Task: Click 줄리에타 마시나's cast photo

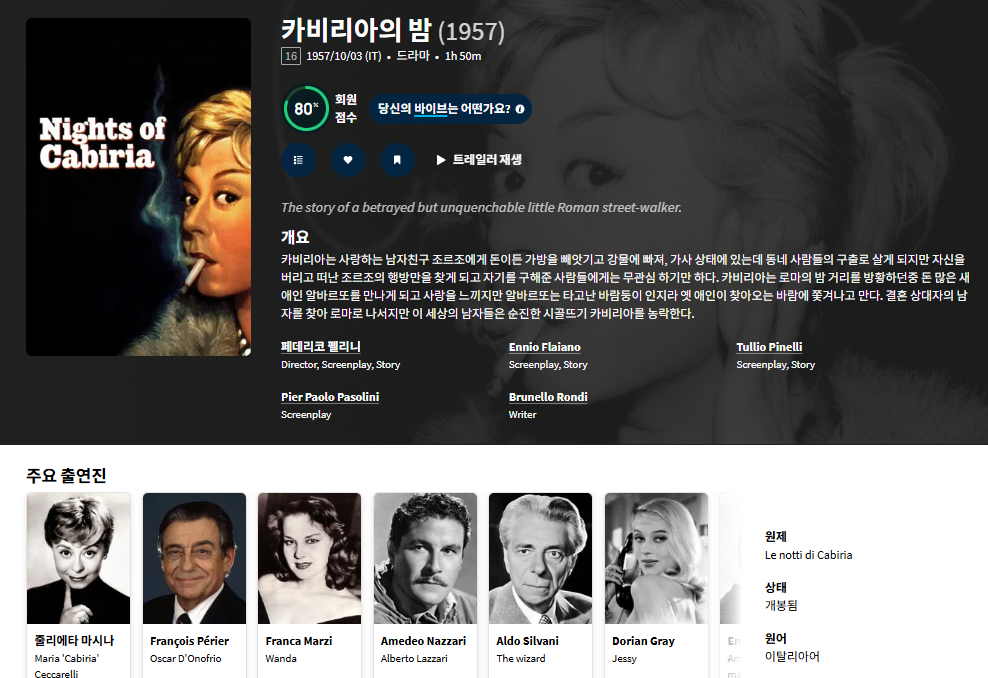Action: point(78,558)
